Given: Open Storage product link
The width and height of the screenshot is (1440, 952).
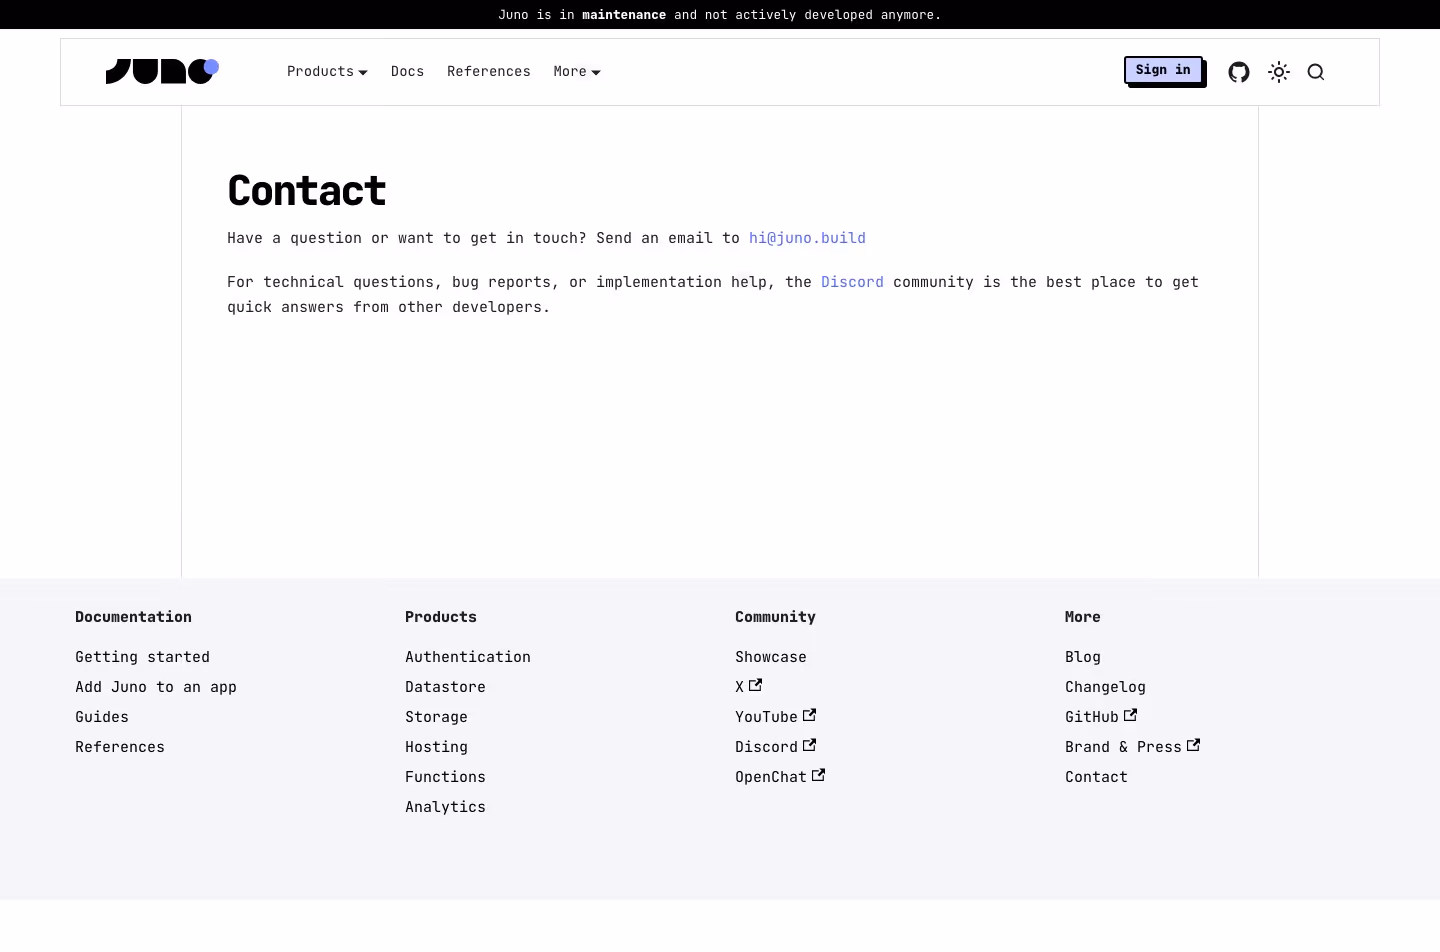Looking at the screenshot, I should point(436,717).
